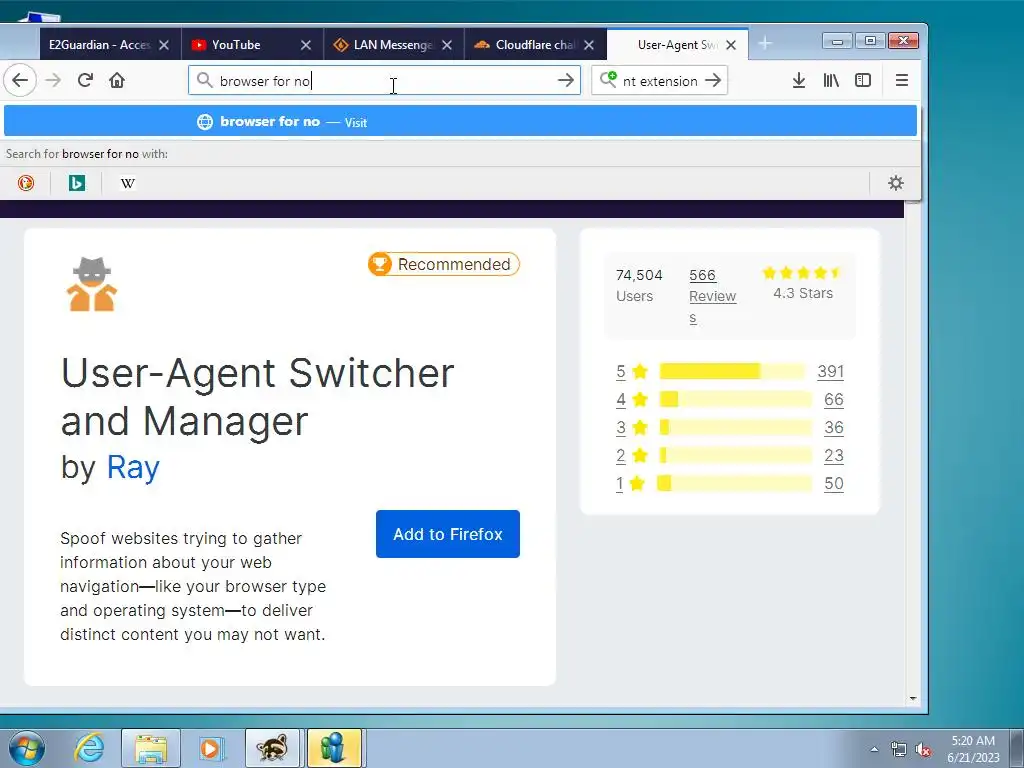Open the search settings gear
This screenshot has height=768, width=1024.
point(895,183)
